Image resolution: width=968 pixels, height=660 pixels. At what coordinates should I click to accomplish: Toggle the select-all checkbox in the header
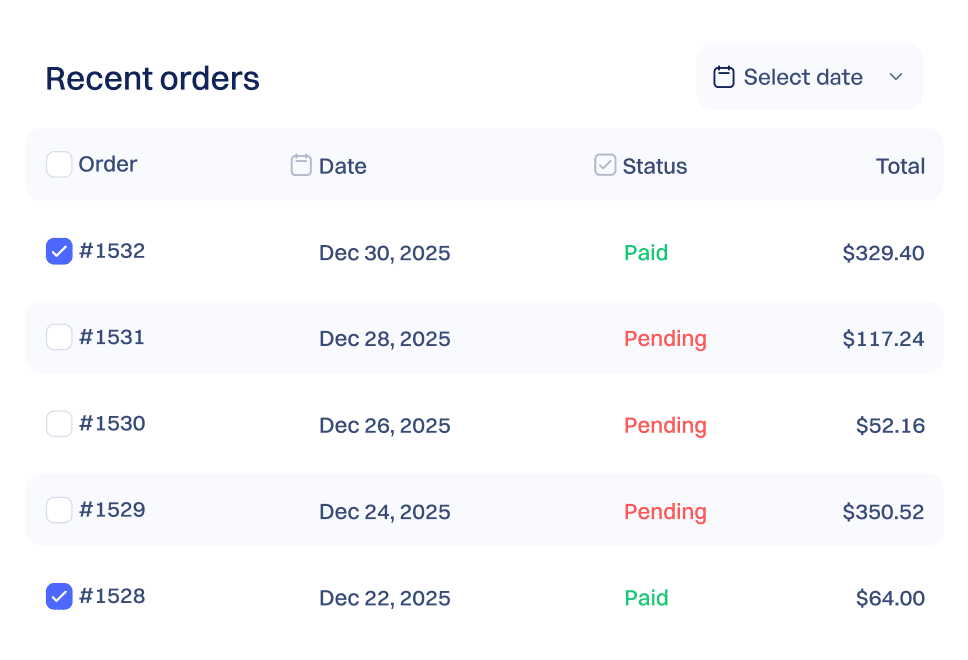click(59, 164)
